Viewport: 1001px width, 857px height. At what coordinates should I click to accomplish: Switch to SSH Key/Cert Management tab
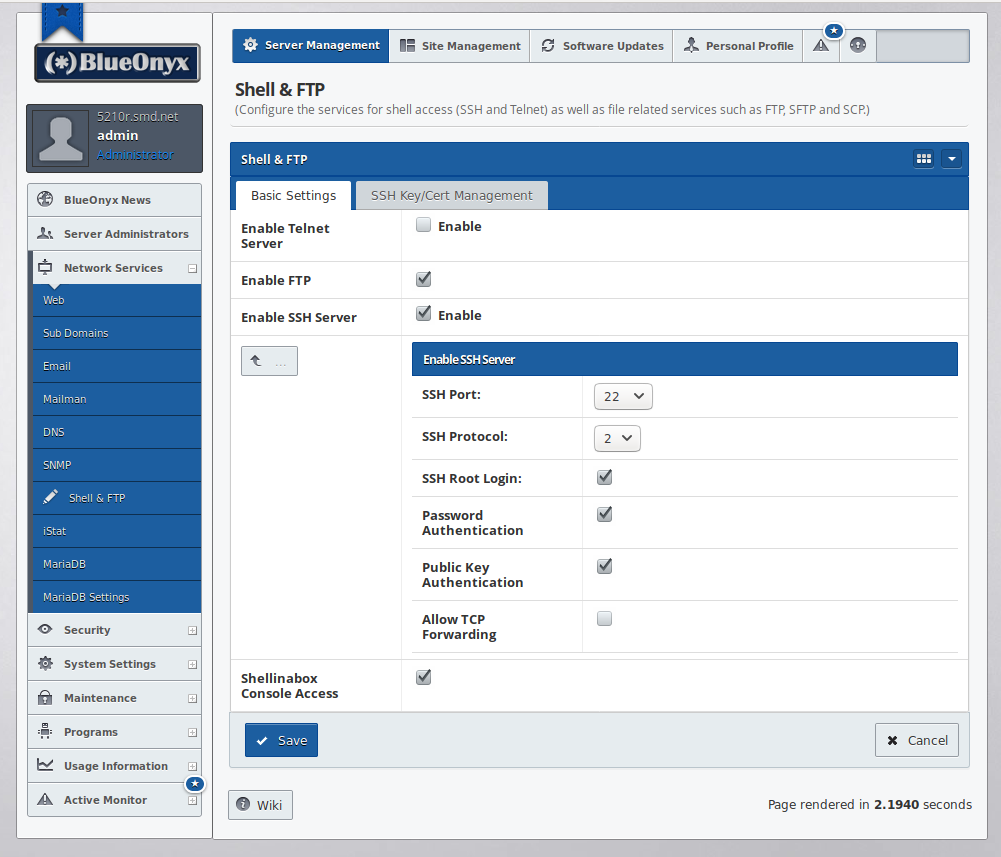click(x=451, y=195)
